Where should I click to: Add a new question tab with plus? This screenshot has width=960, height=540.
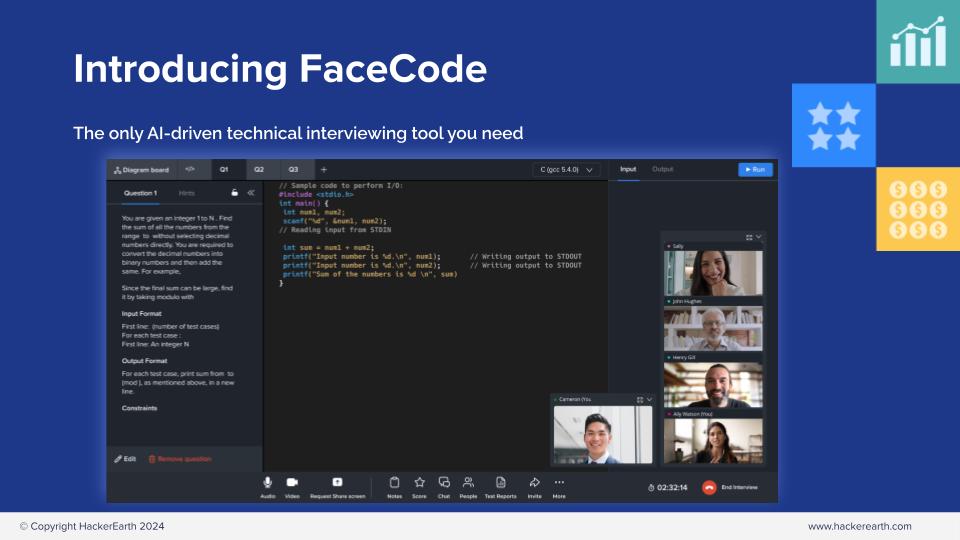click(323, 170)
